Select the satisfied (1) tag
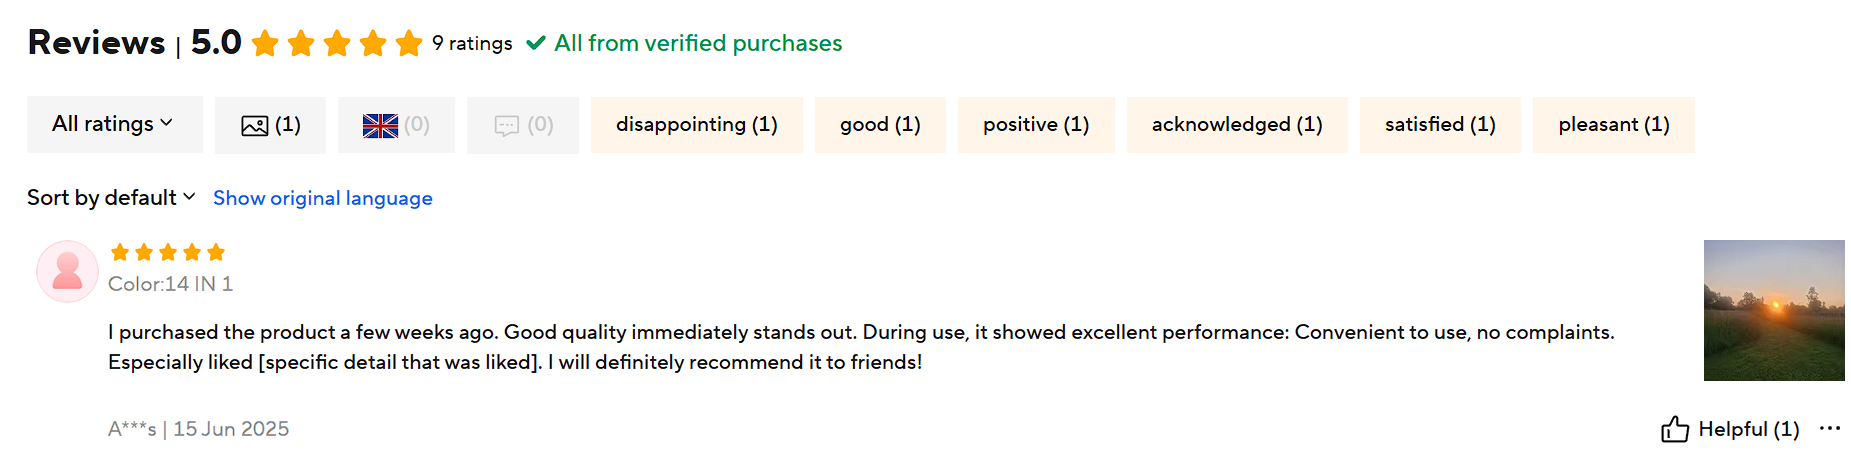The image size is (1851, 454). click(1440, 125)
